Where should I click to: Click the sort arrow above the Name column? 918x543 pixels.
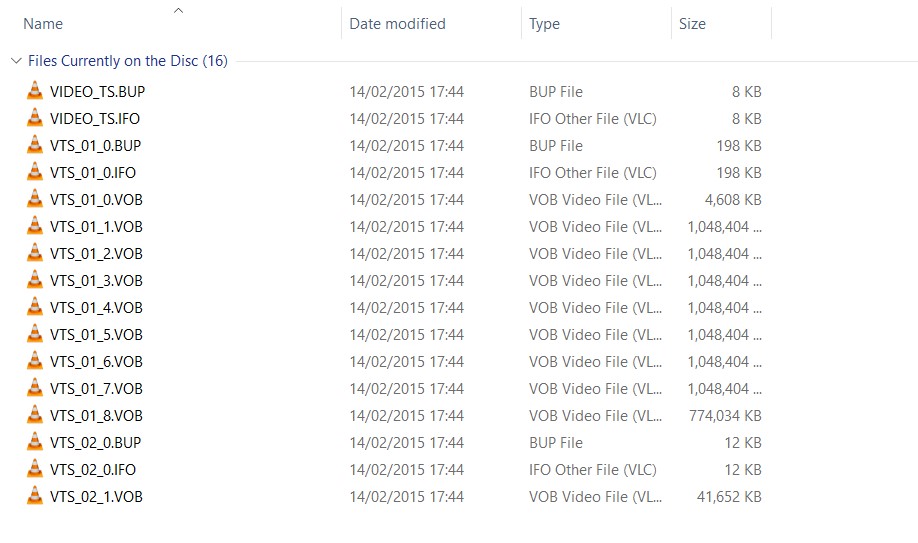pos(178,11)
